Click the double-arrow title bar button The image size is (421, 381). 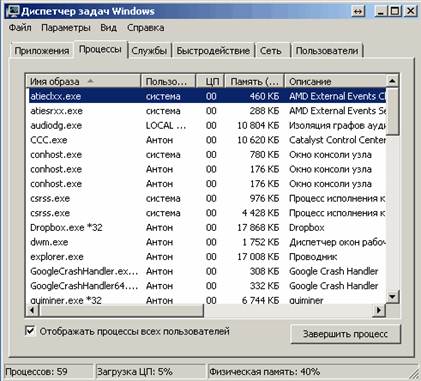[x=357, y=12]
